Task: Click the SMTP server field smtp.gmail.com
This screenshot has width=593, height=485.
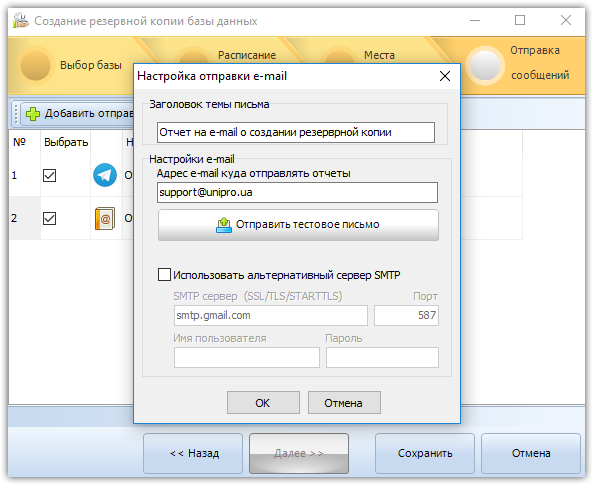Action: (x=271, y=316)
